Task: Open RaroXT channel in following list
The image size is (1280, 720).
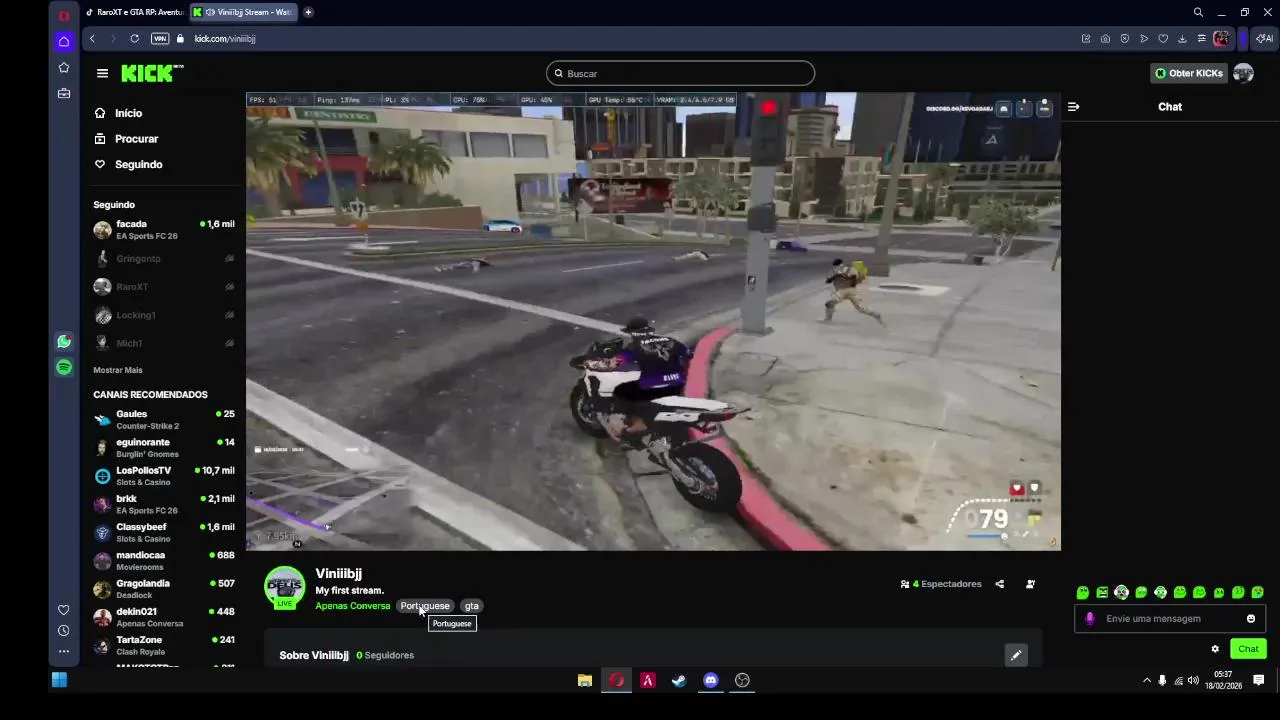Action: (164, 287)
